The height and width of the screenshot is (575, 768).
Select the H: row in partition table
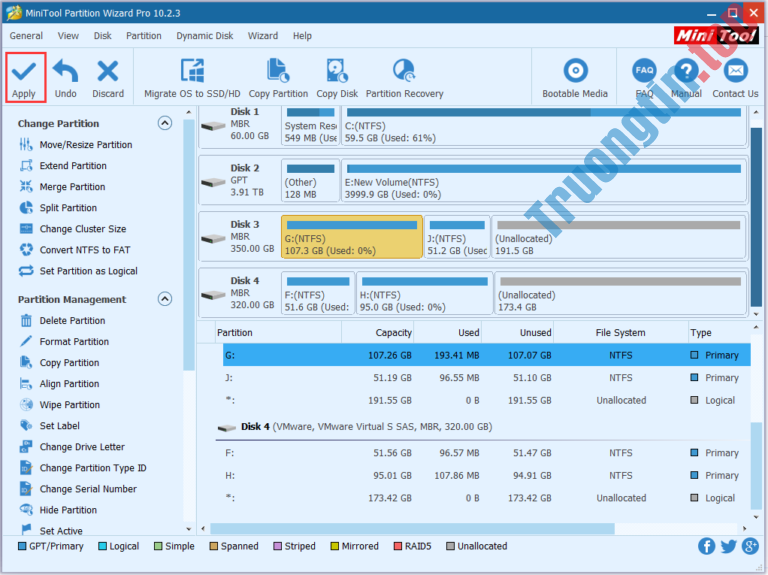coord(486,476)
